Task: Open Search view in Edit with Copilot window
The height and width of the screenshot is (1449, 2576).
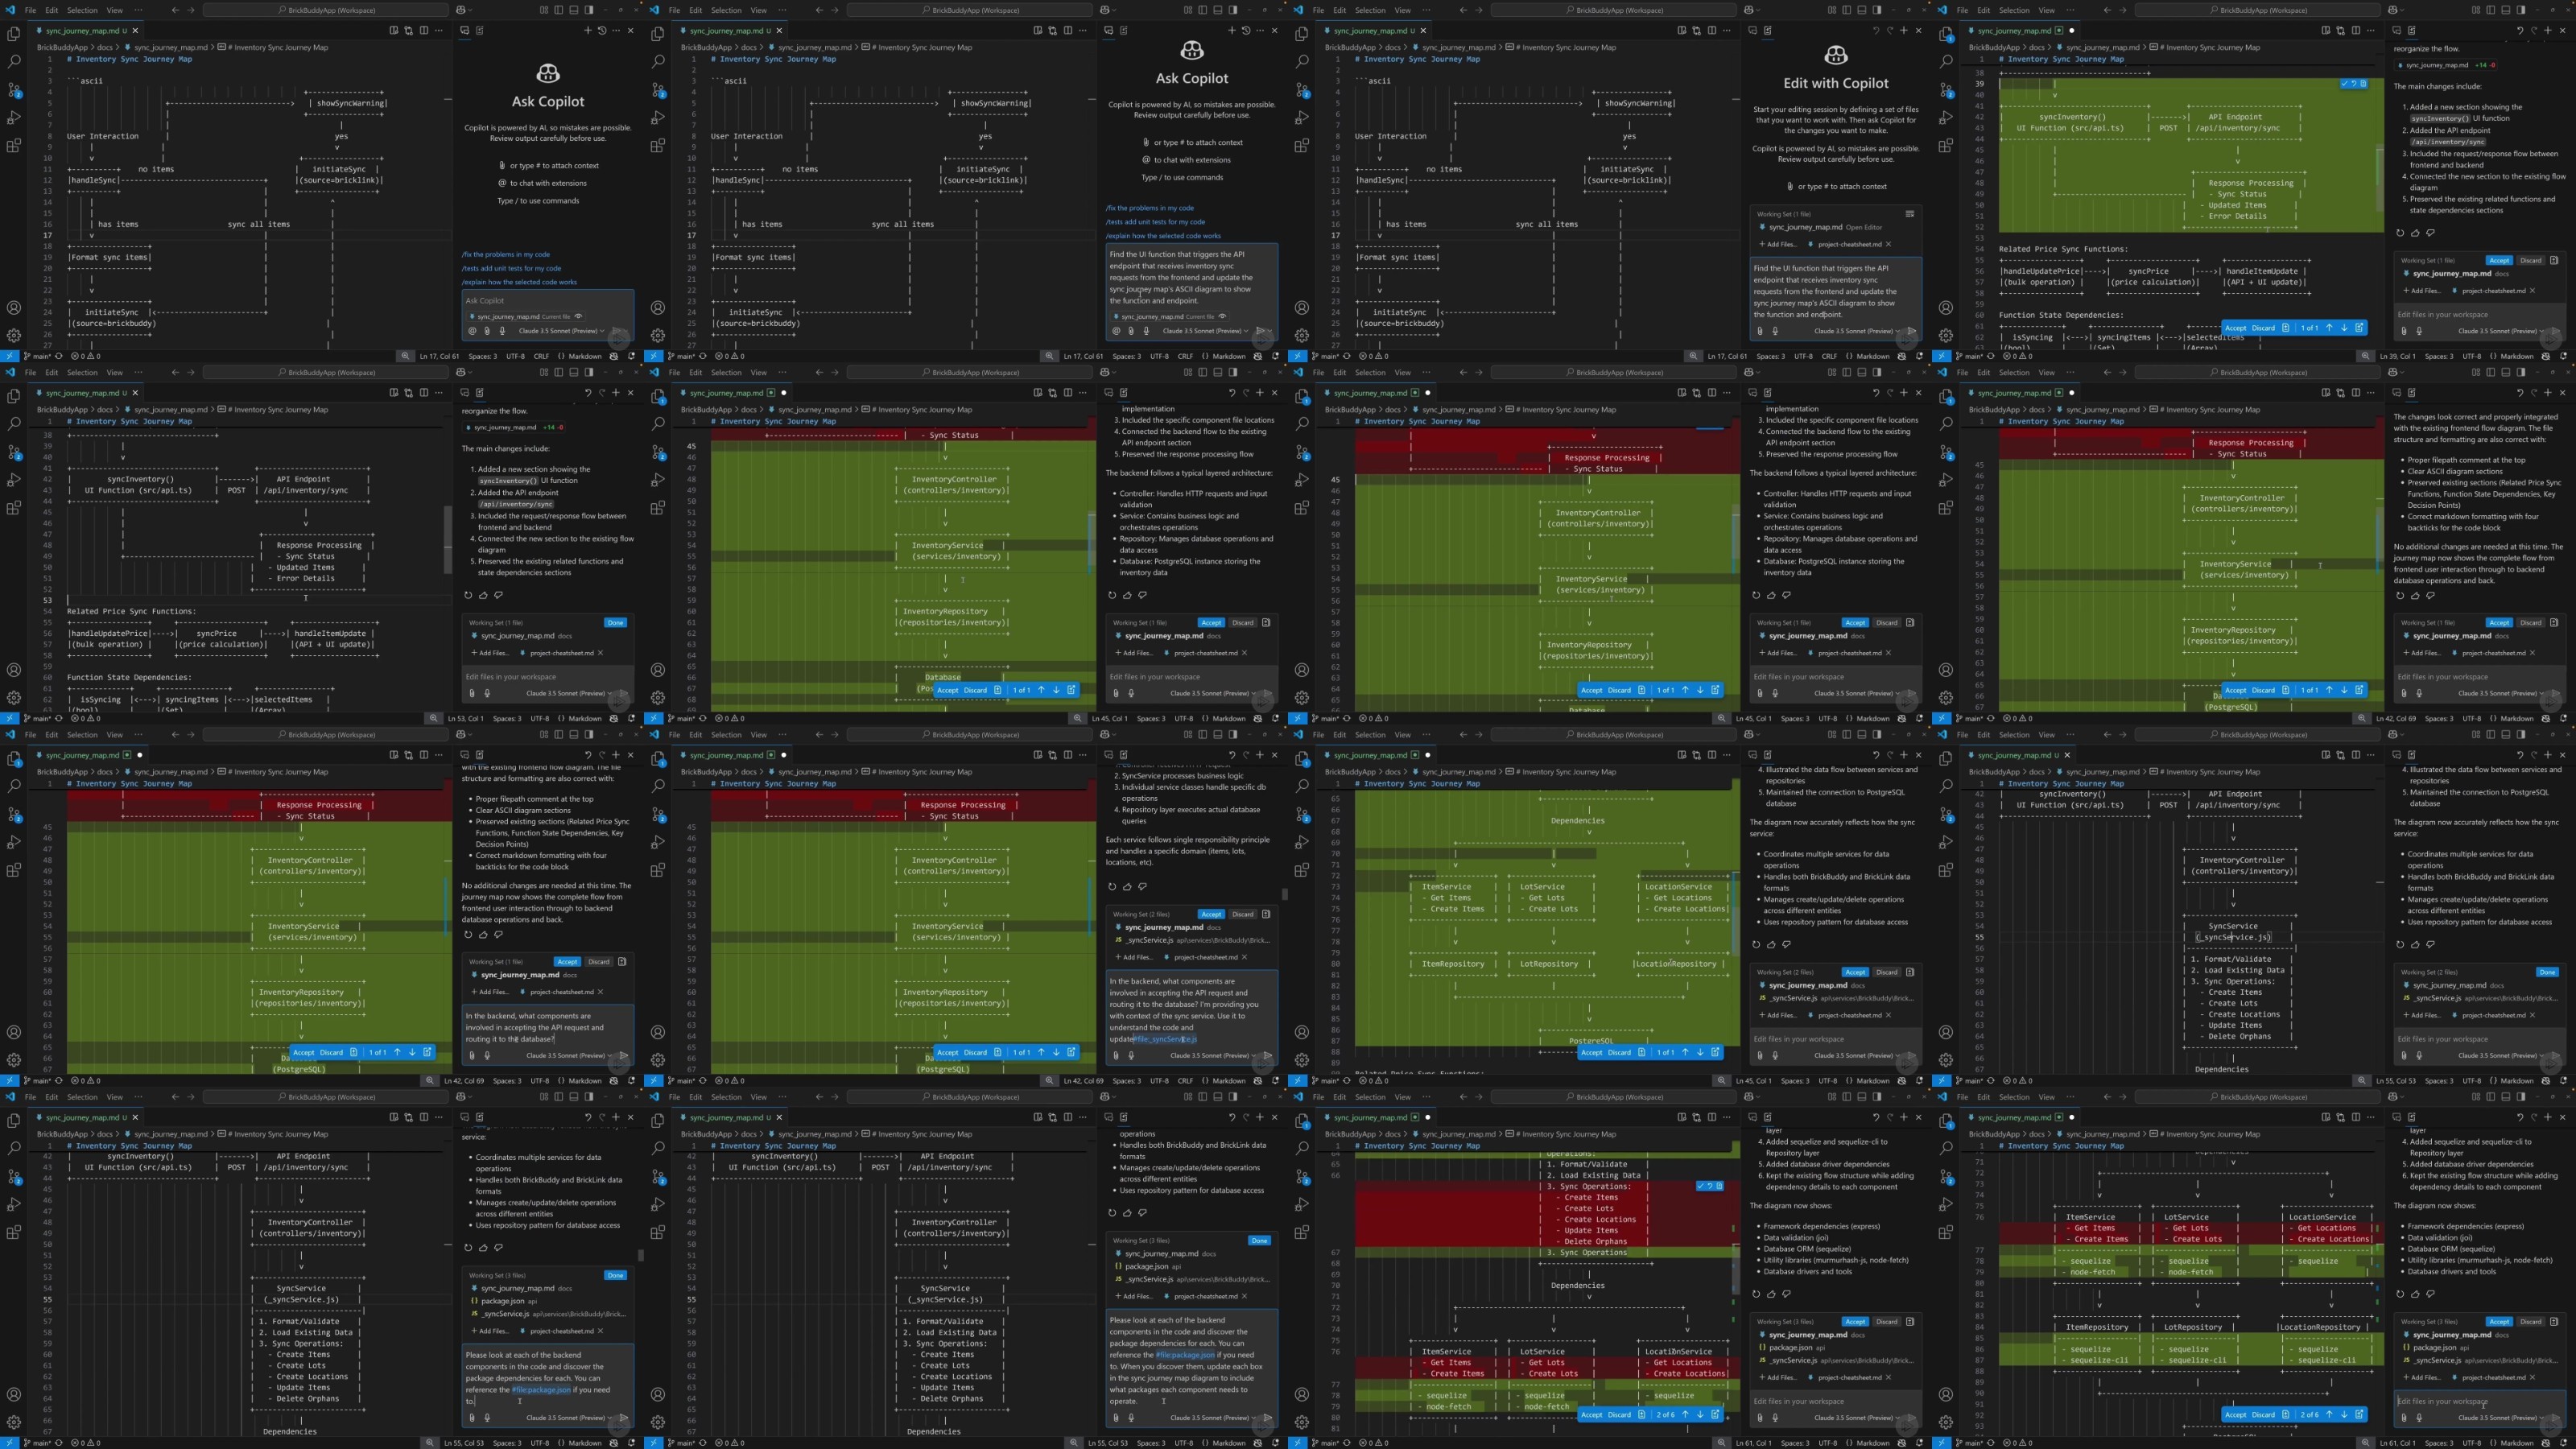Action: (x=1302, y=62)
